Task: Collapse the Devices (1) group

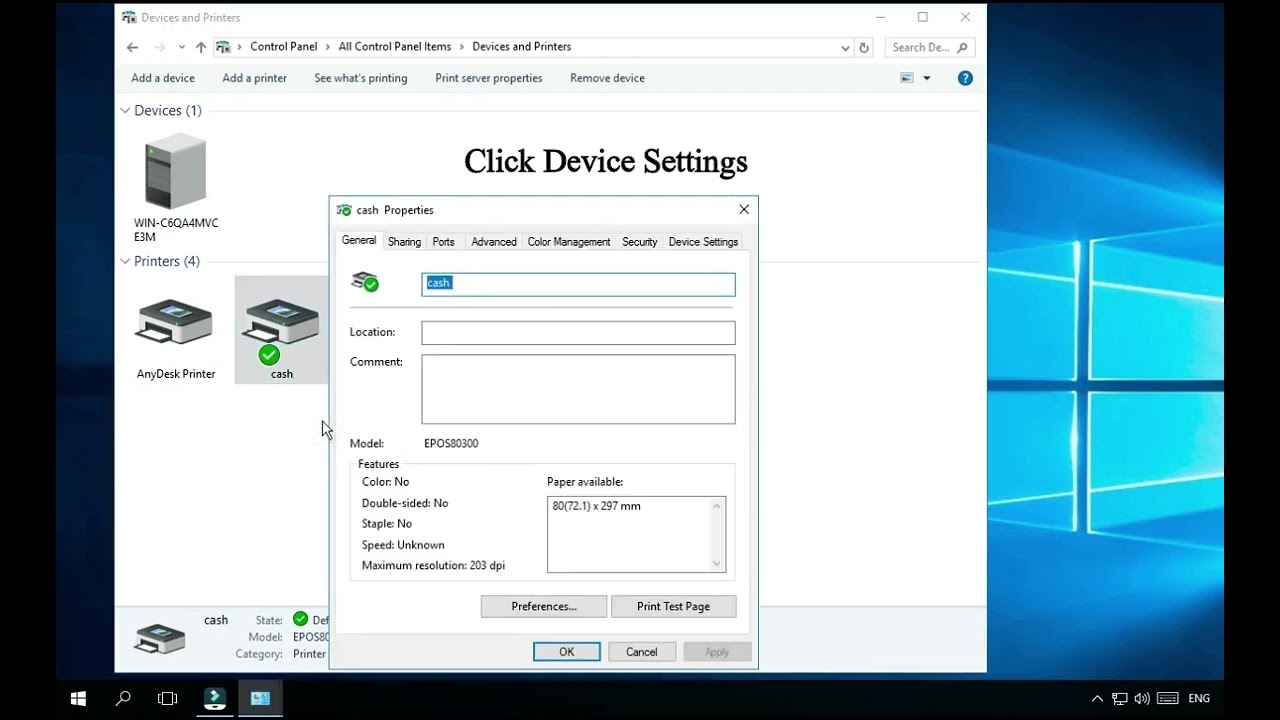Action: click(125, 111)
